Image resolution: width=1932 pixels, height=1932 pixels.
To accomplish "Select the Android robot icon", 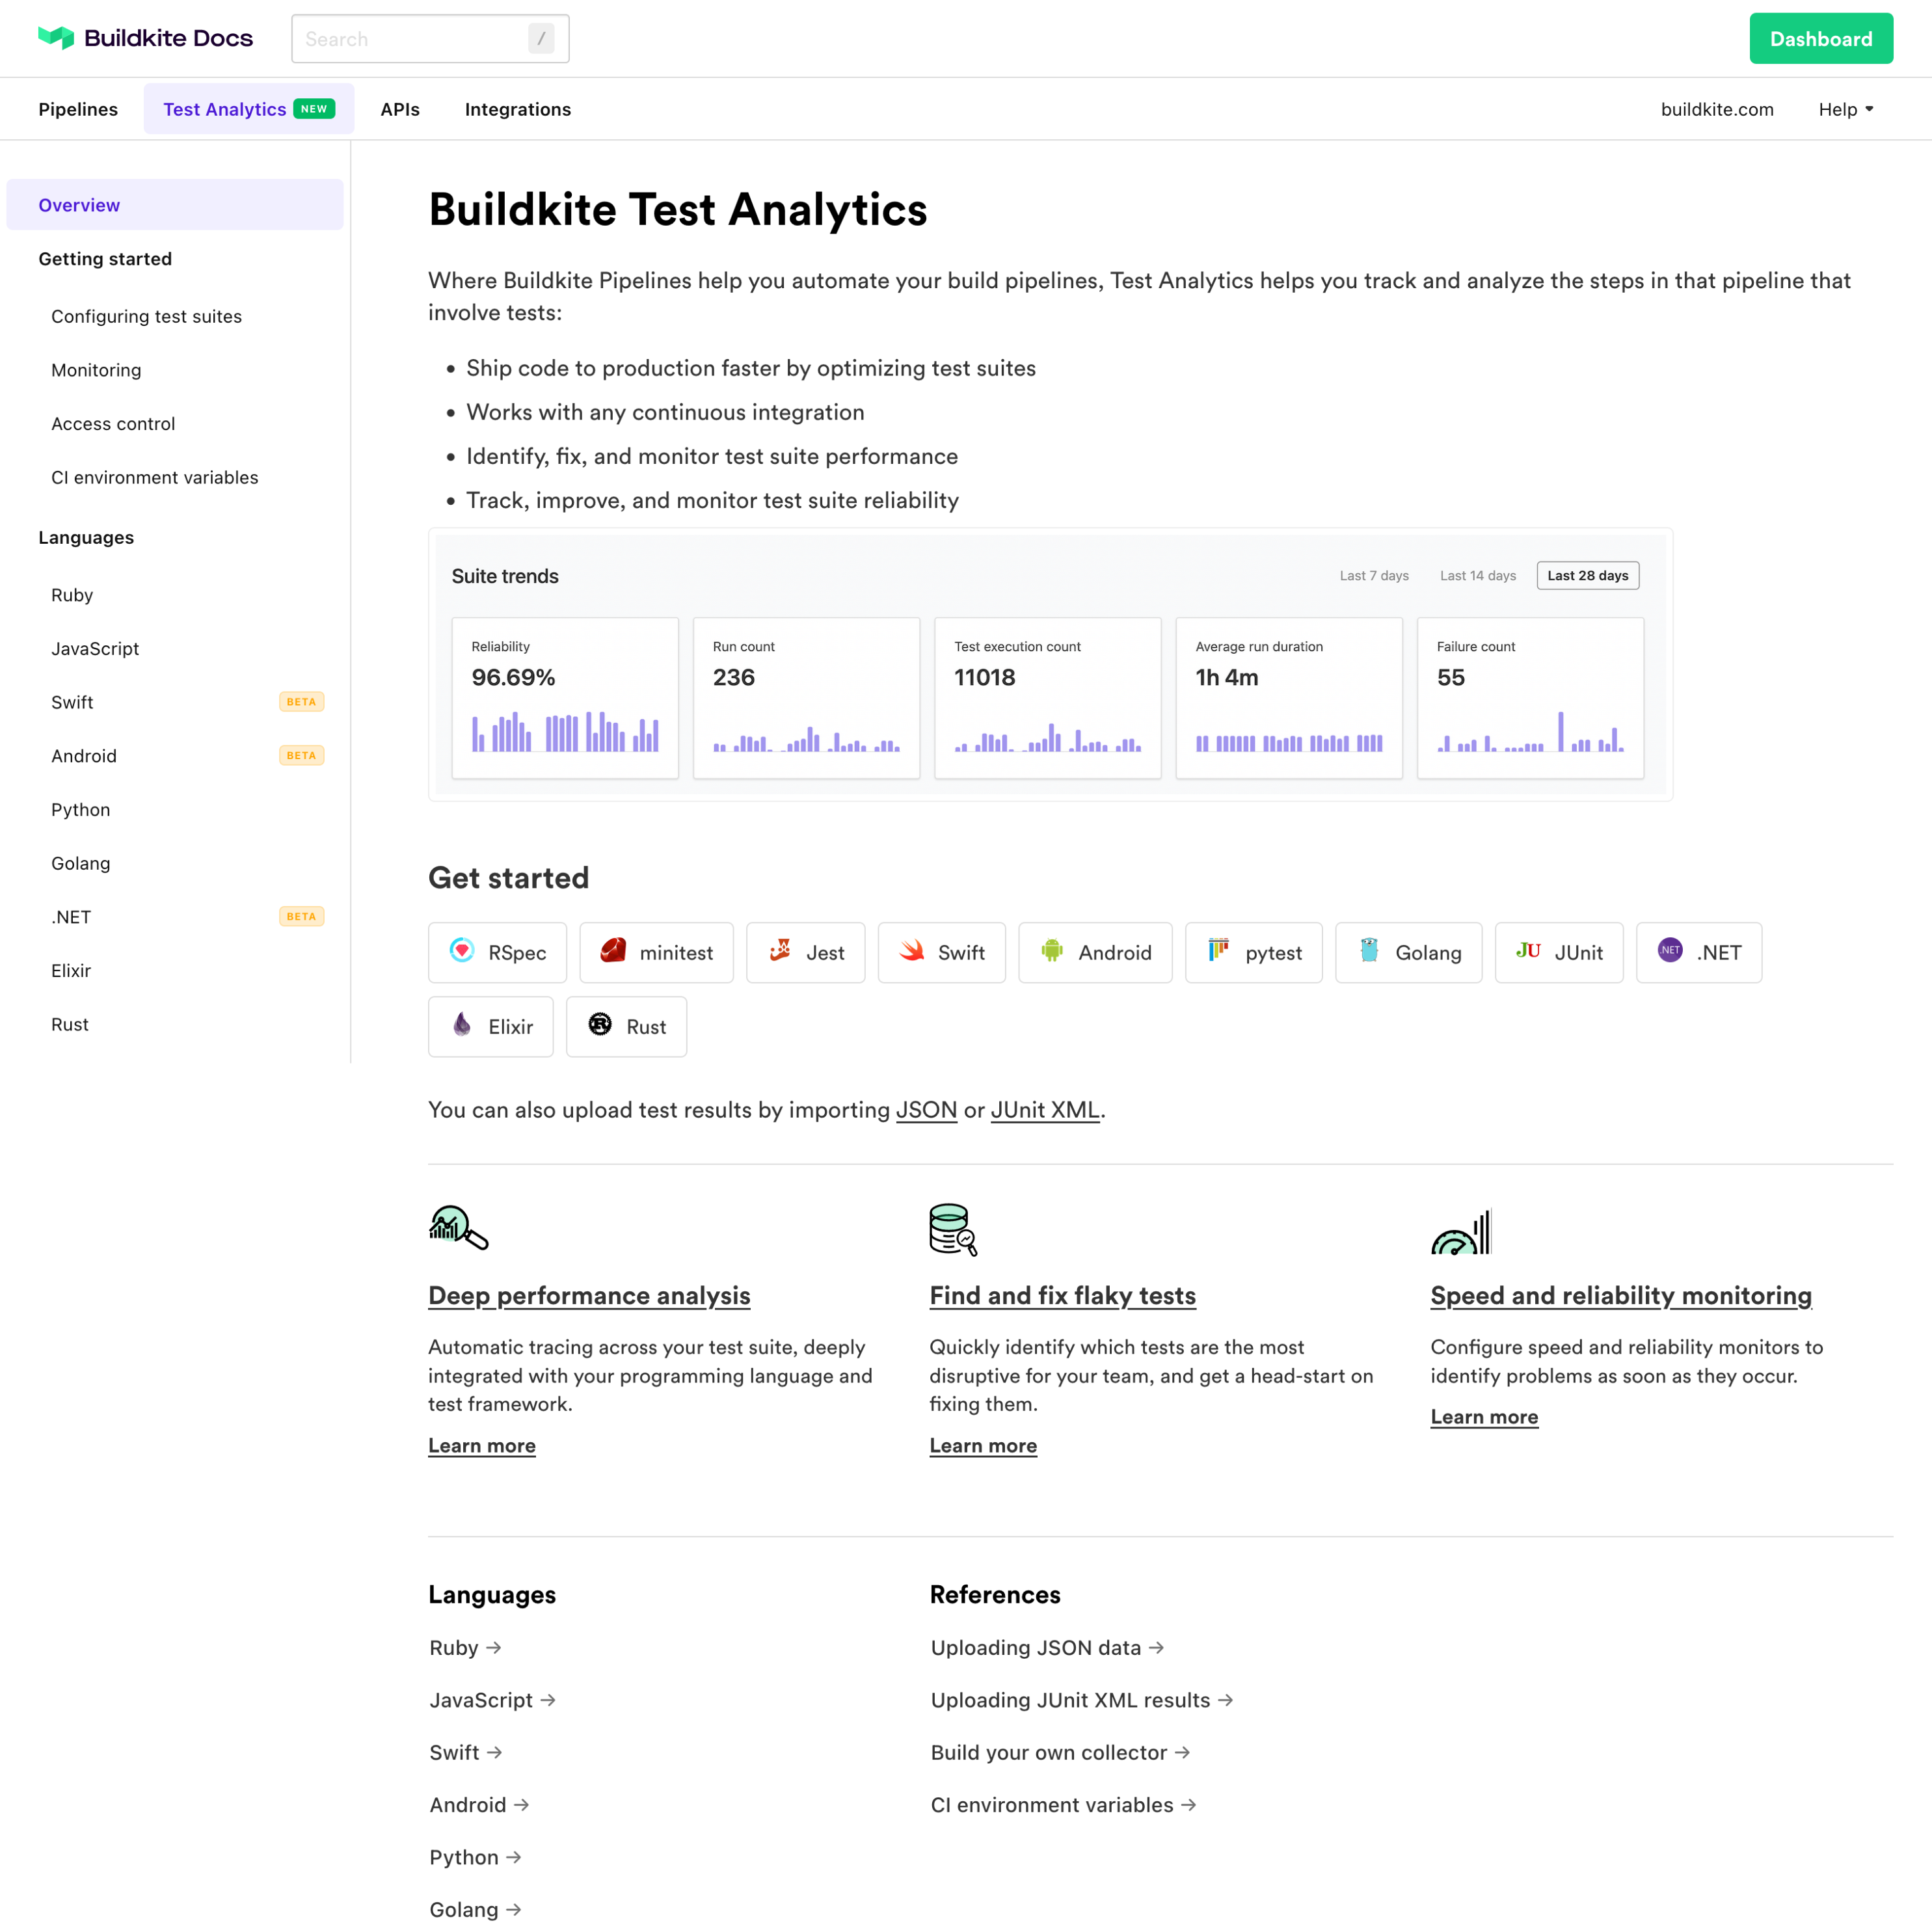I will [1052, 950].
